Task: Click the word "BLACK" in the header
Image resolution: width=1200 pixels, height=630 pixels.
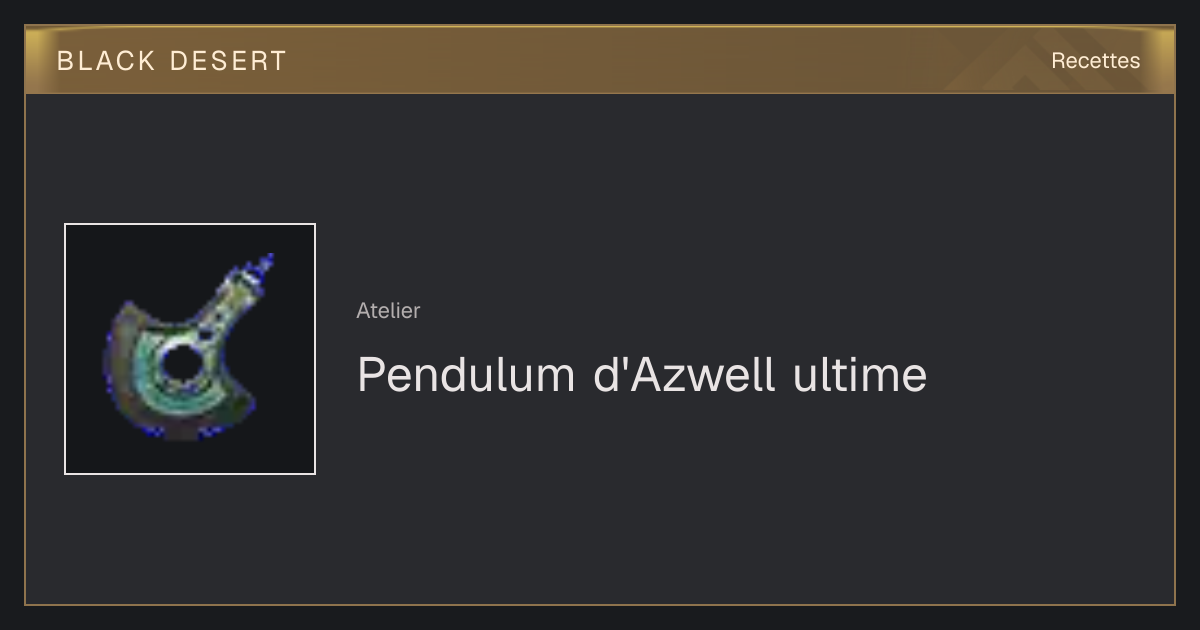Action: pos(106,61)
